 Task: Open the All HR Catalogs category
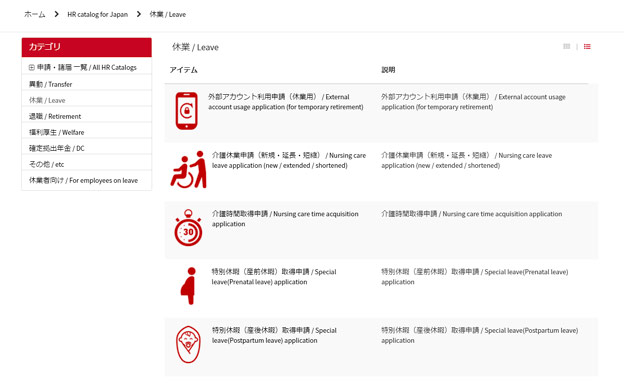pos(87,68)
